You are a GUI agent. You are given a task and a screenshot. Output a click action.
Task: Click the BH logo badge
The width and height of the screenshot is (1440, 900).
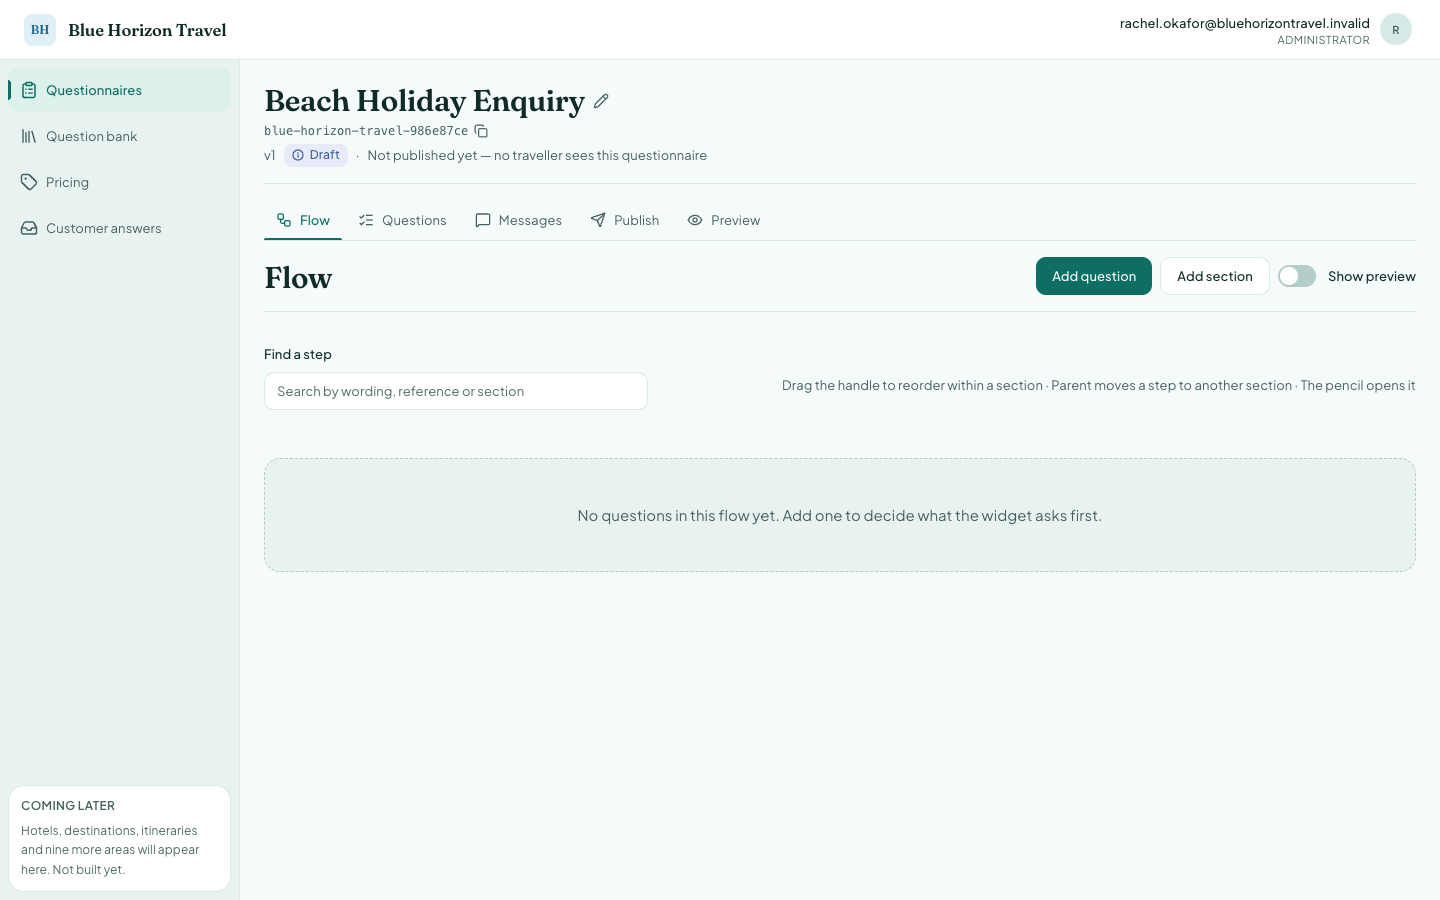coord(40,30)
